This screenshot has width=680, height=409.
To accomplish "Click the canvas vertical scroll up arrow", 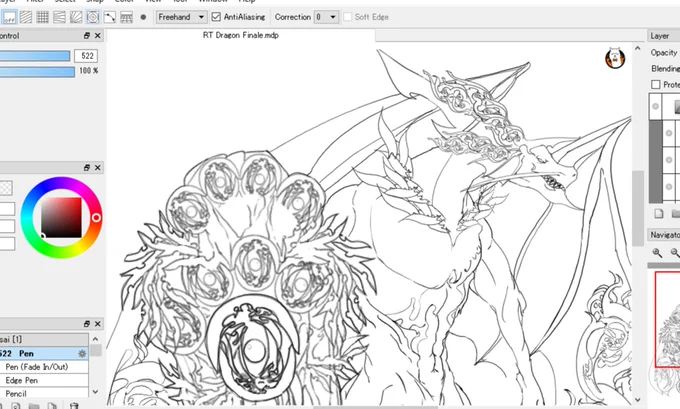I will point(638,49).
